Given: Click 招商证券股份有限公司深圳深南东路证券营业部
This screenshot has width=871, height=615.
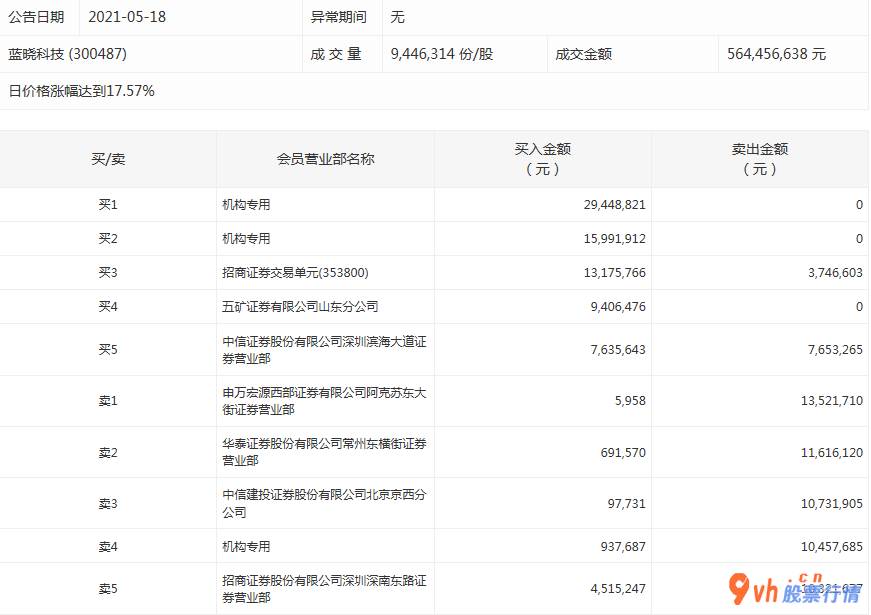Looking at the screenshot, I should [x=324, y=589].
